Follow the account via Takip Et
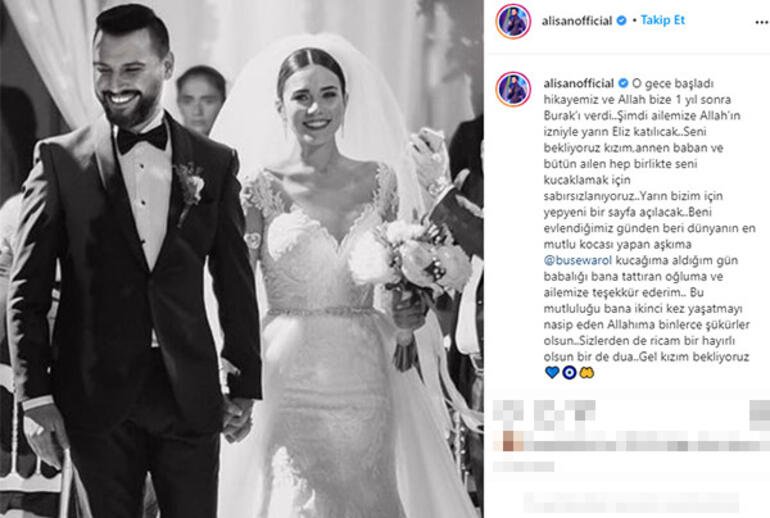Image resolution: width=770 pixels, height=518 pixels. click(662, 20)
